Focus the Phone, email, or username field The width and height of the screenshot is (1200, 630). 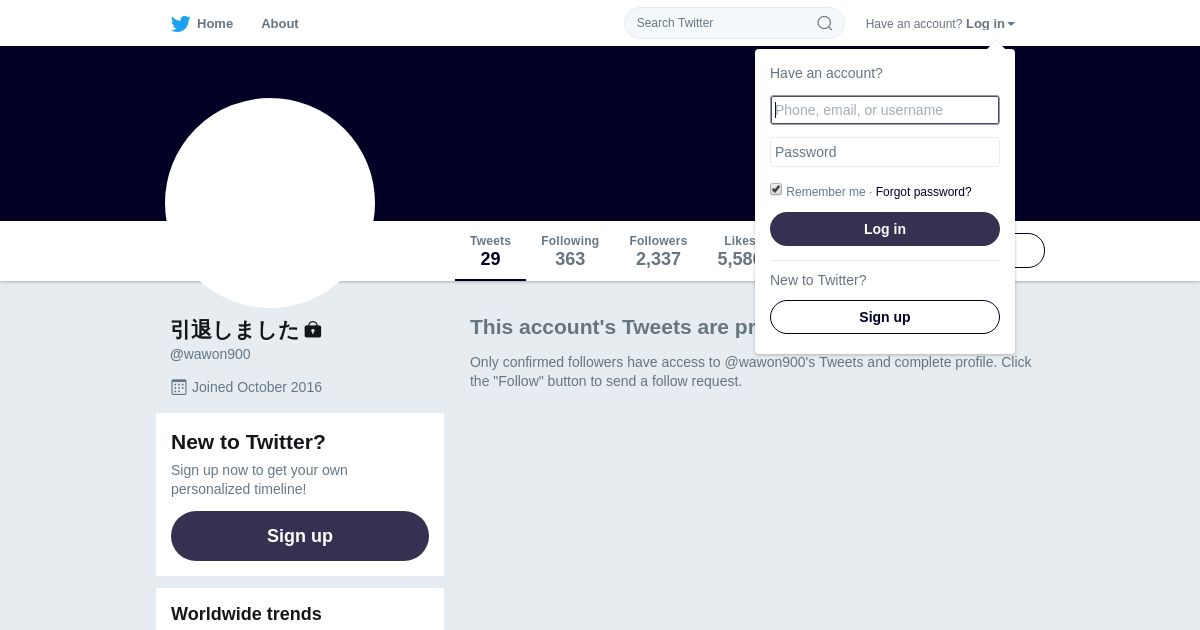(885, 110)
